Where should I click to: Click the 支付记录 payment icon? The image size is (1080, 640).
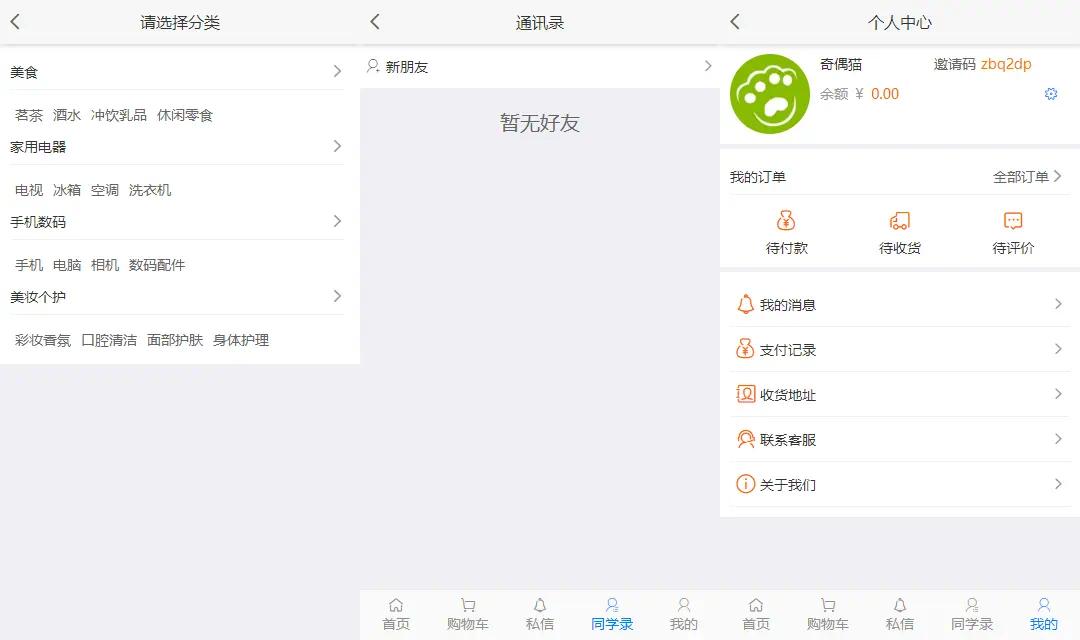coord(745,349)
